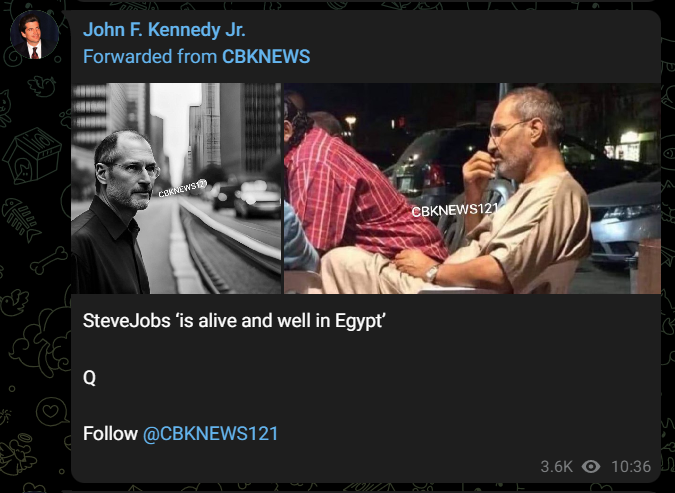Open John F. Kennedy Jr. profile avatar
Image resolution: width=675 pixels, height=493 pixels.
[x=34, y=34]
